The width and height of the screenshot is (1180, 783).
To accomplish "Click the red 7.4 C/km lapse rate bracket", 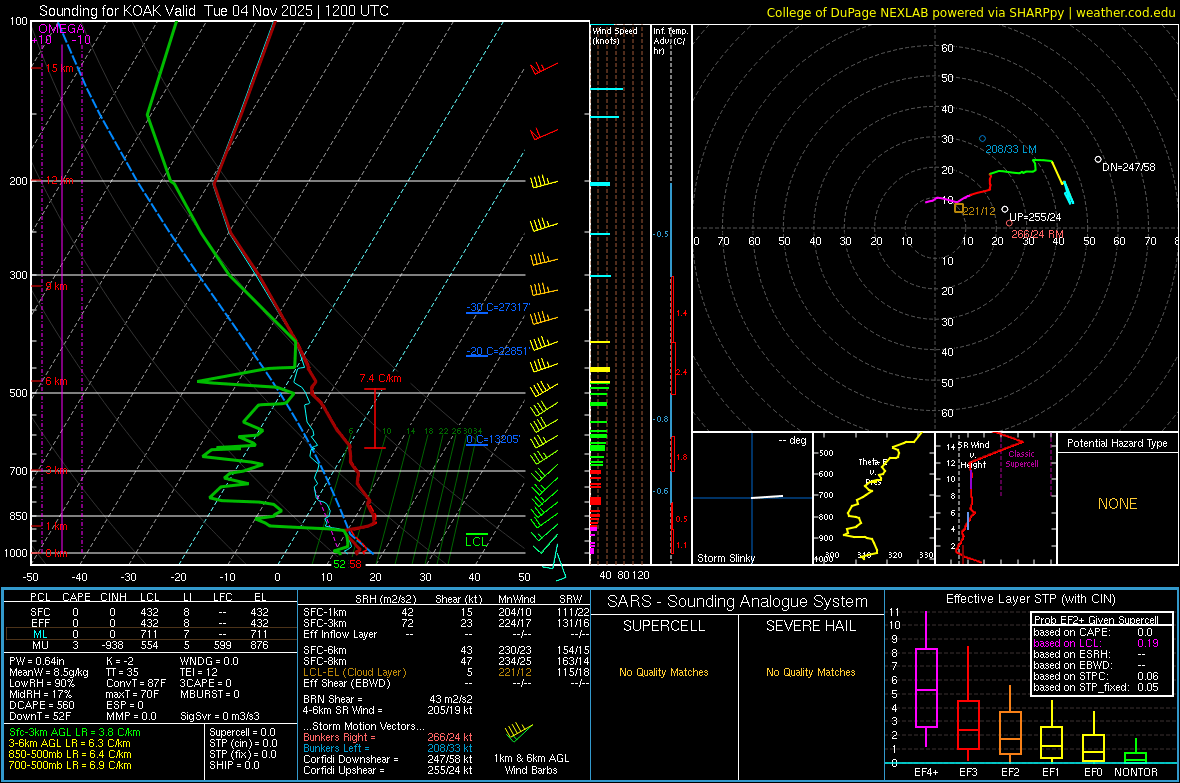I will pos(375,419).
